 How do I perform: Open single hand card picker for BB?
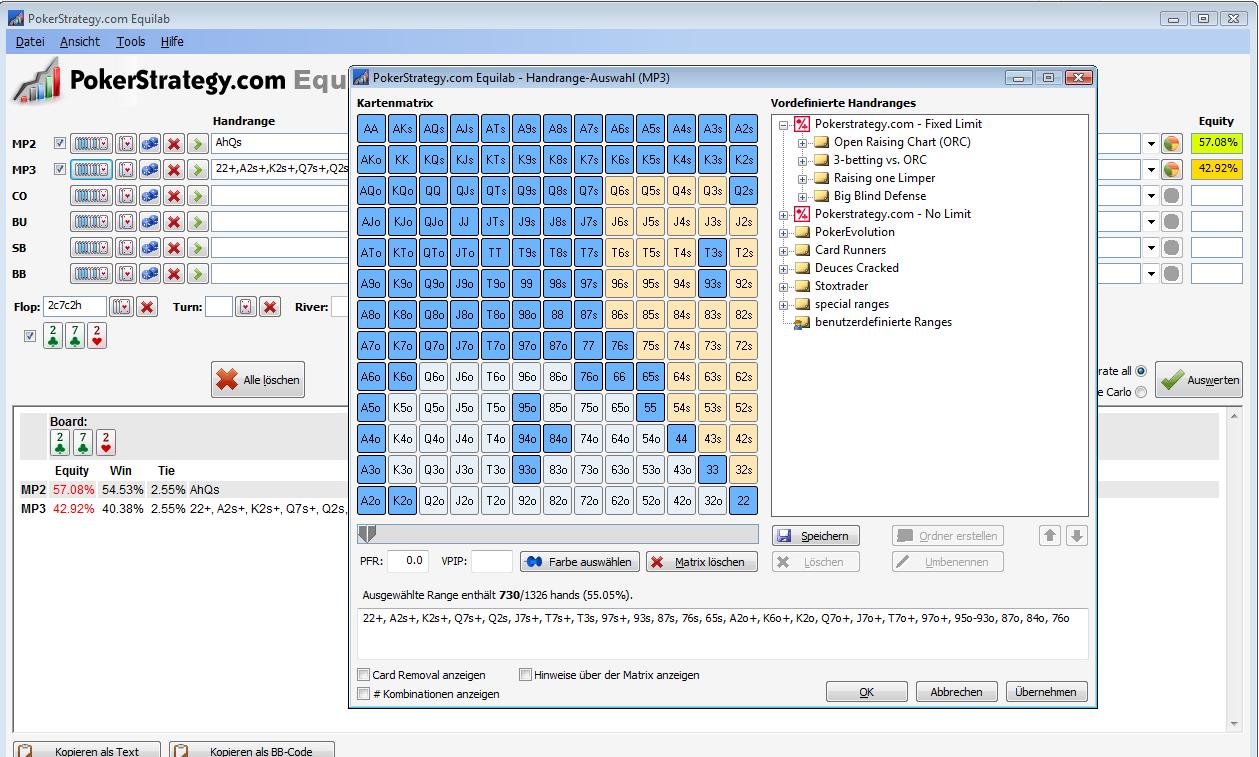click(126, 274)
